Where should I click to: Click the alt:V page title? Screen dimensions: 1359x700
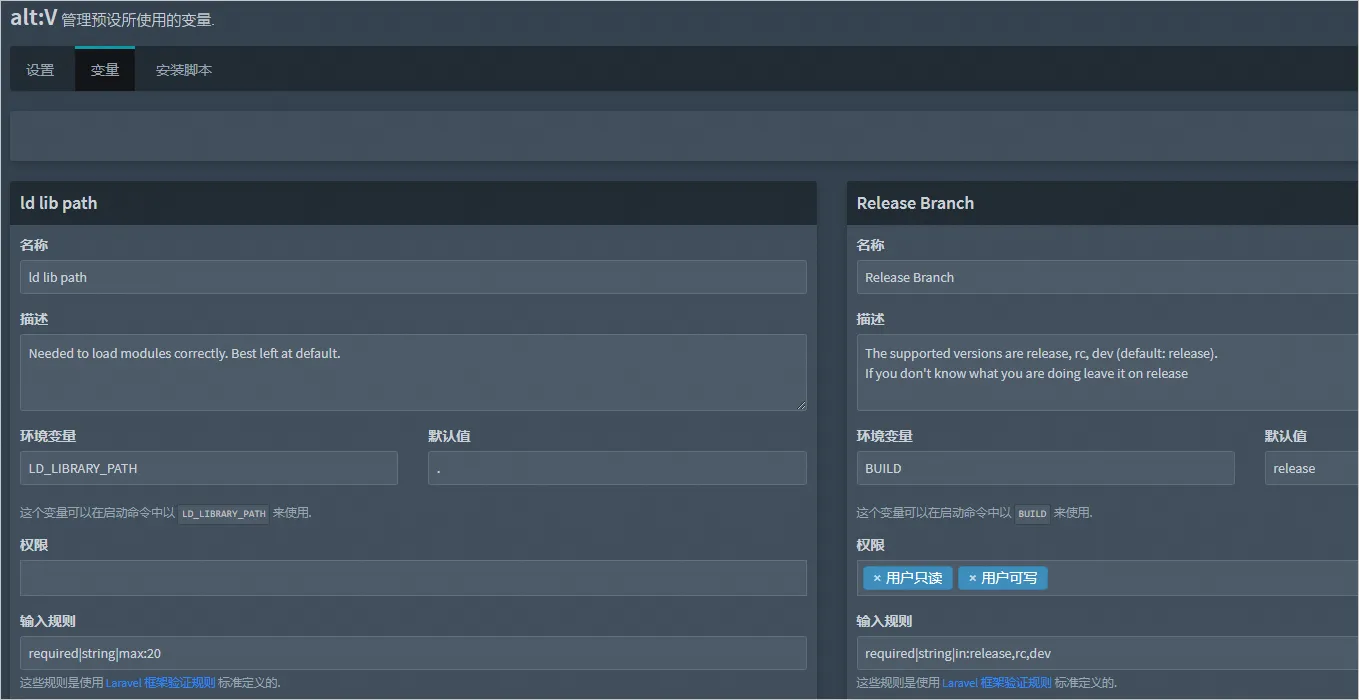tap(34, 17)
